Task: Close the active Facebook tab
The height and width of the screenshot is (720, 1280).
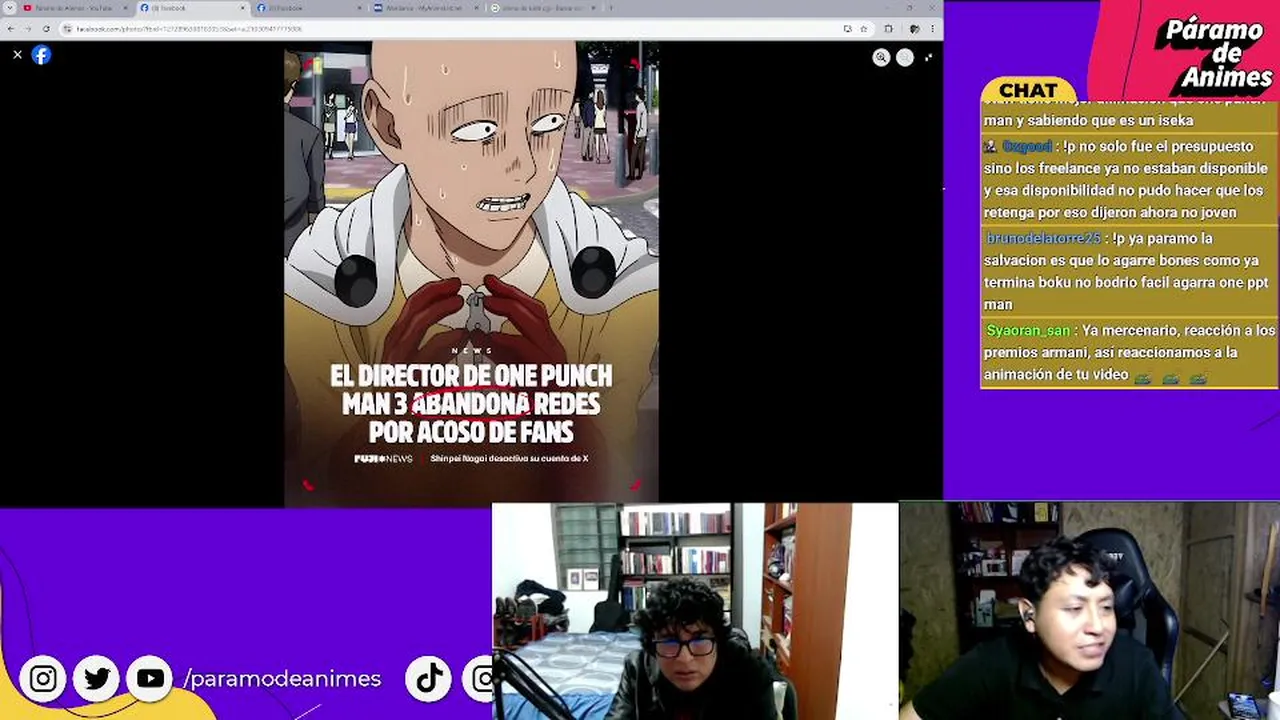Action: pyautogui.click(x=243, y=8)
